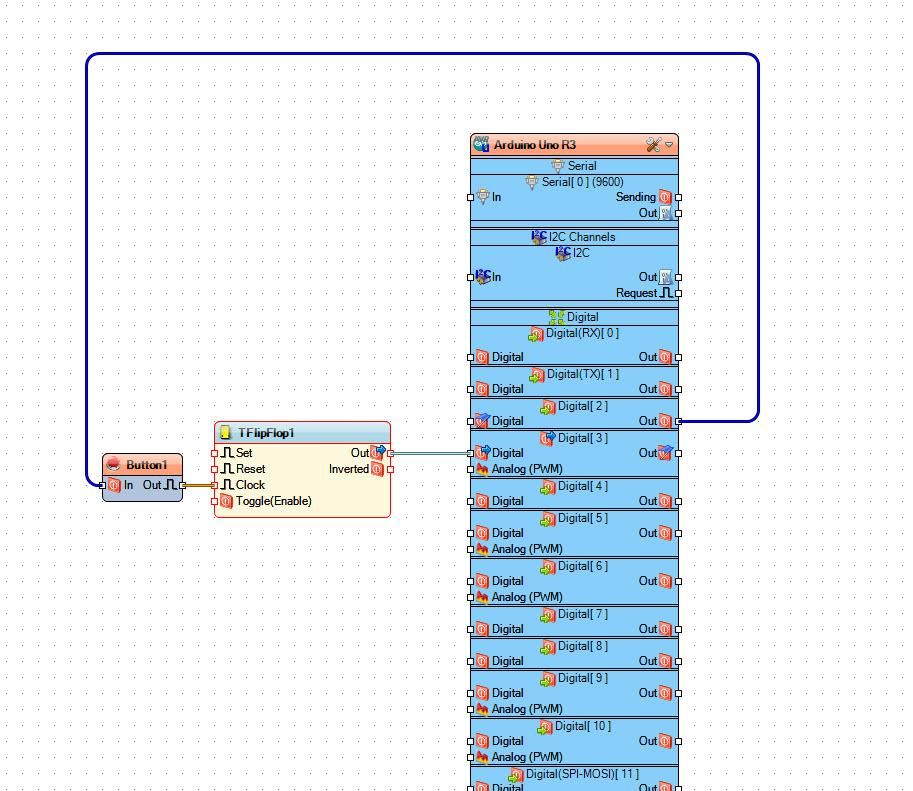Click the Serial In pin icon
This screenshot has width=913, height=791.
coord(483,197)
